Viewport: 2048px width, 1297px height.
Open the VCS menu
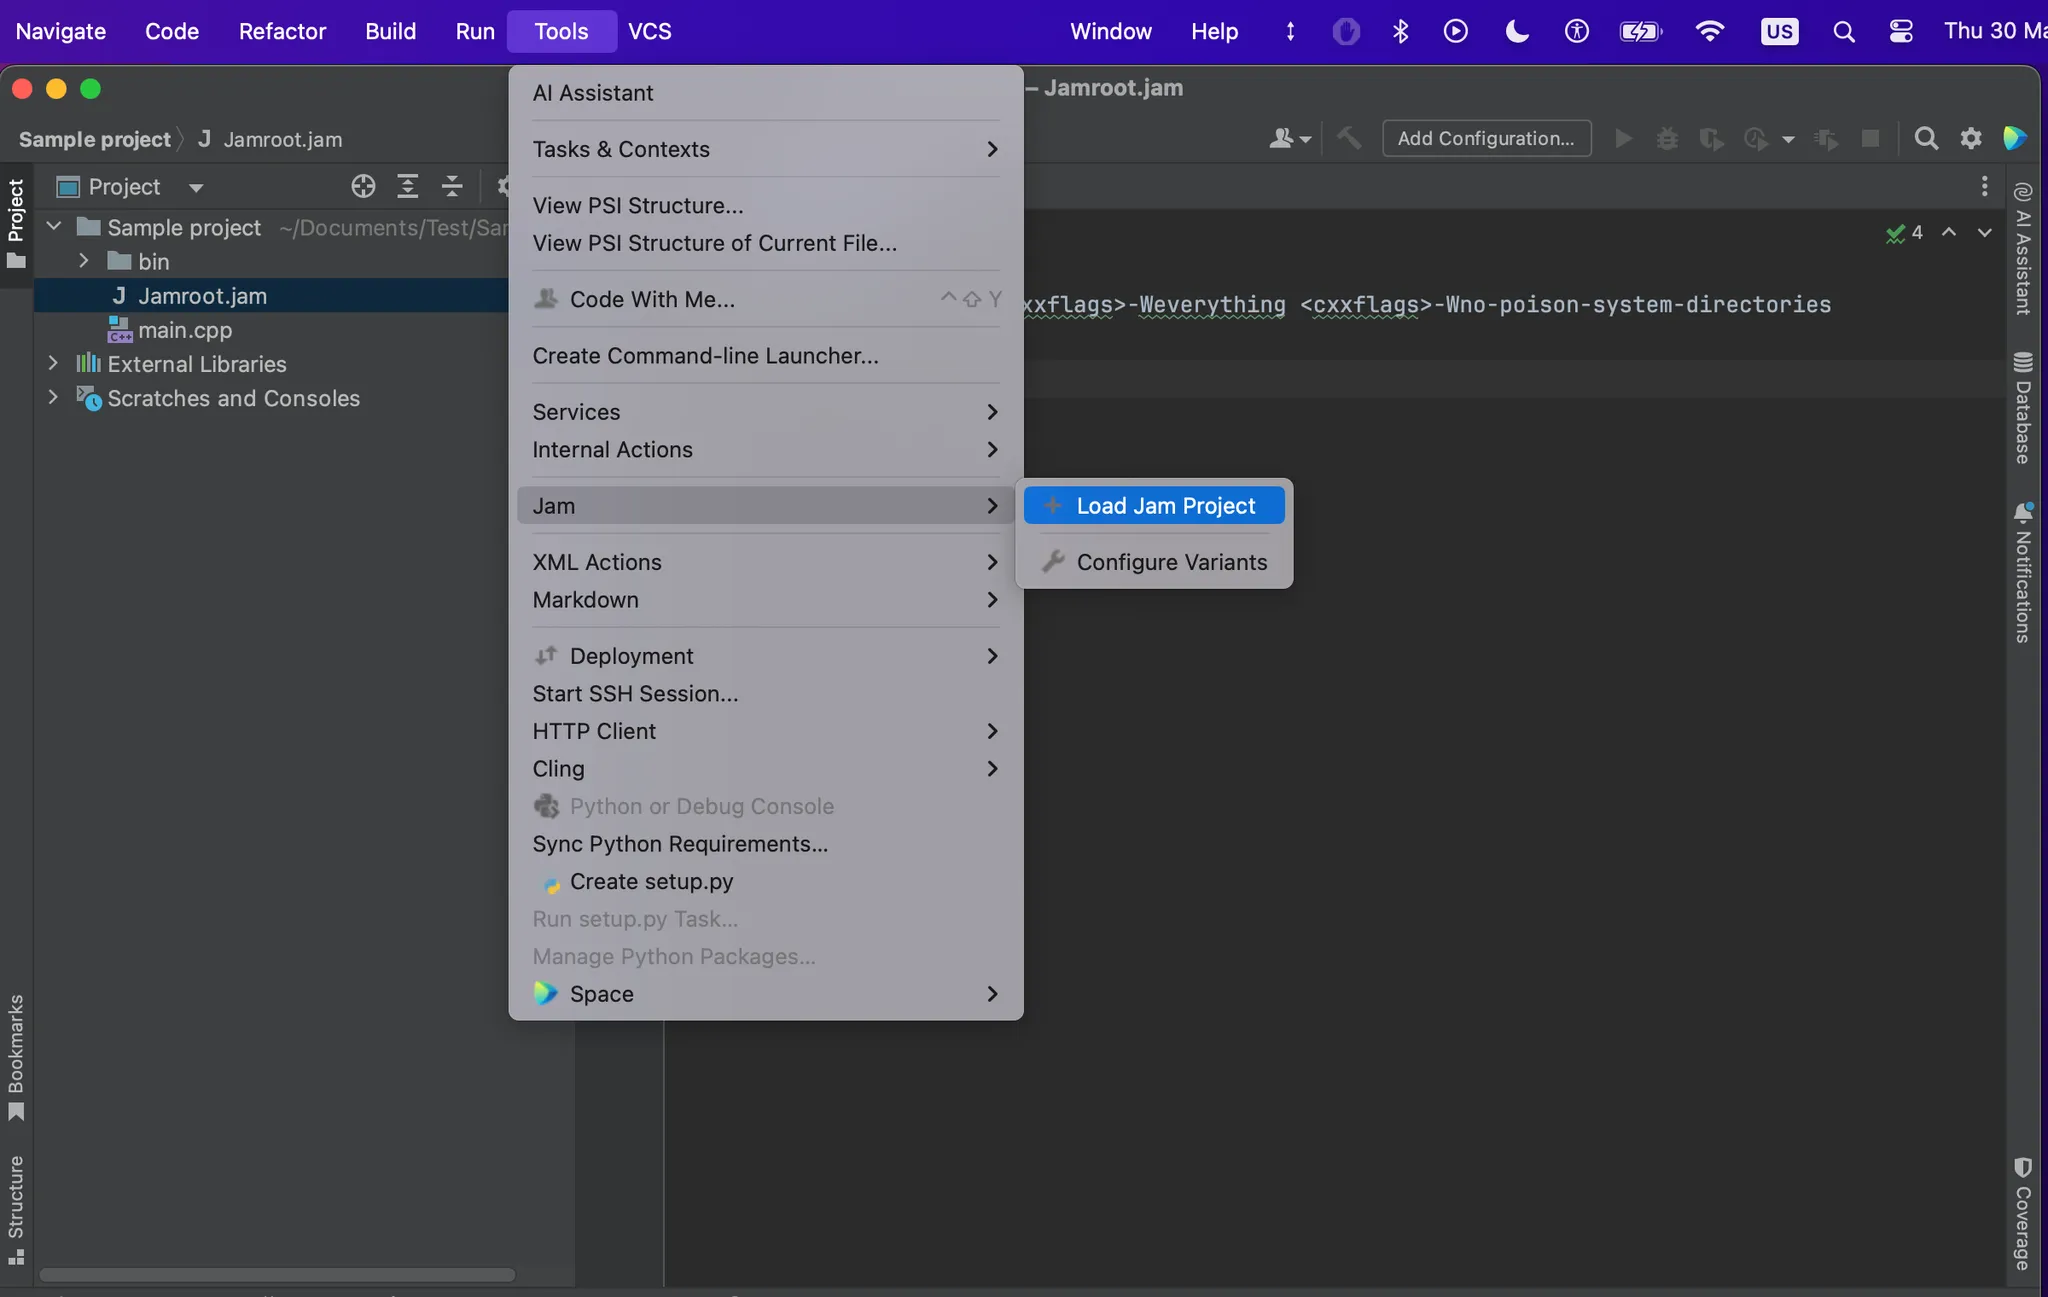click(x=650, y=31)
